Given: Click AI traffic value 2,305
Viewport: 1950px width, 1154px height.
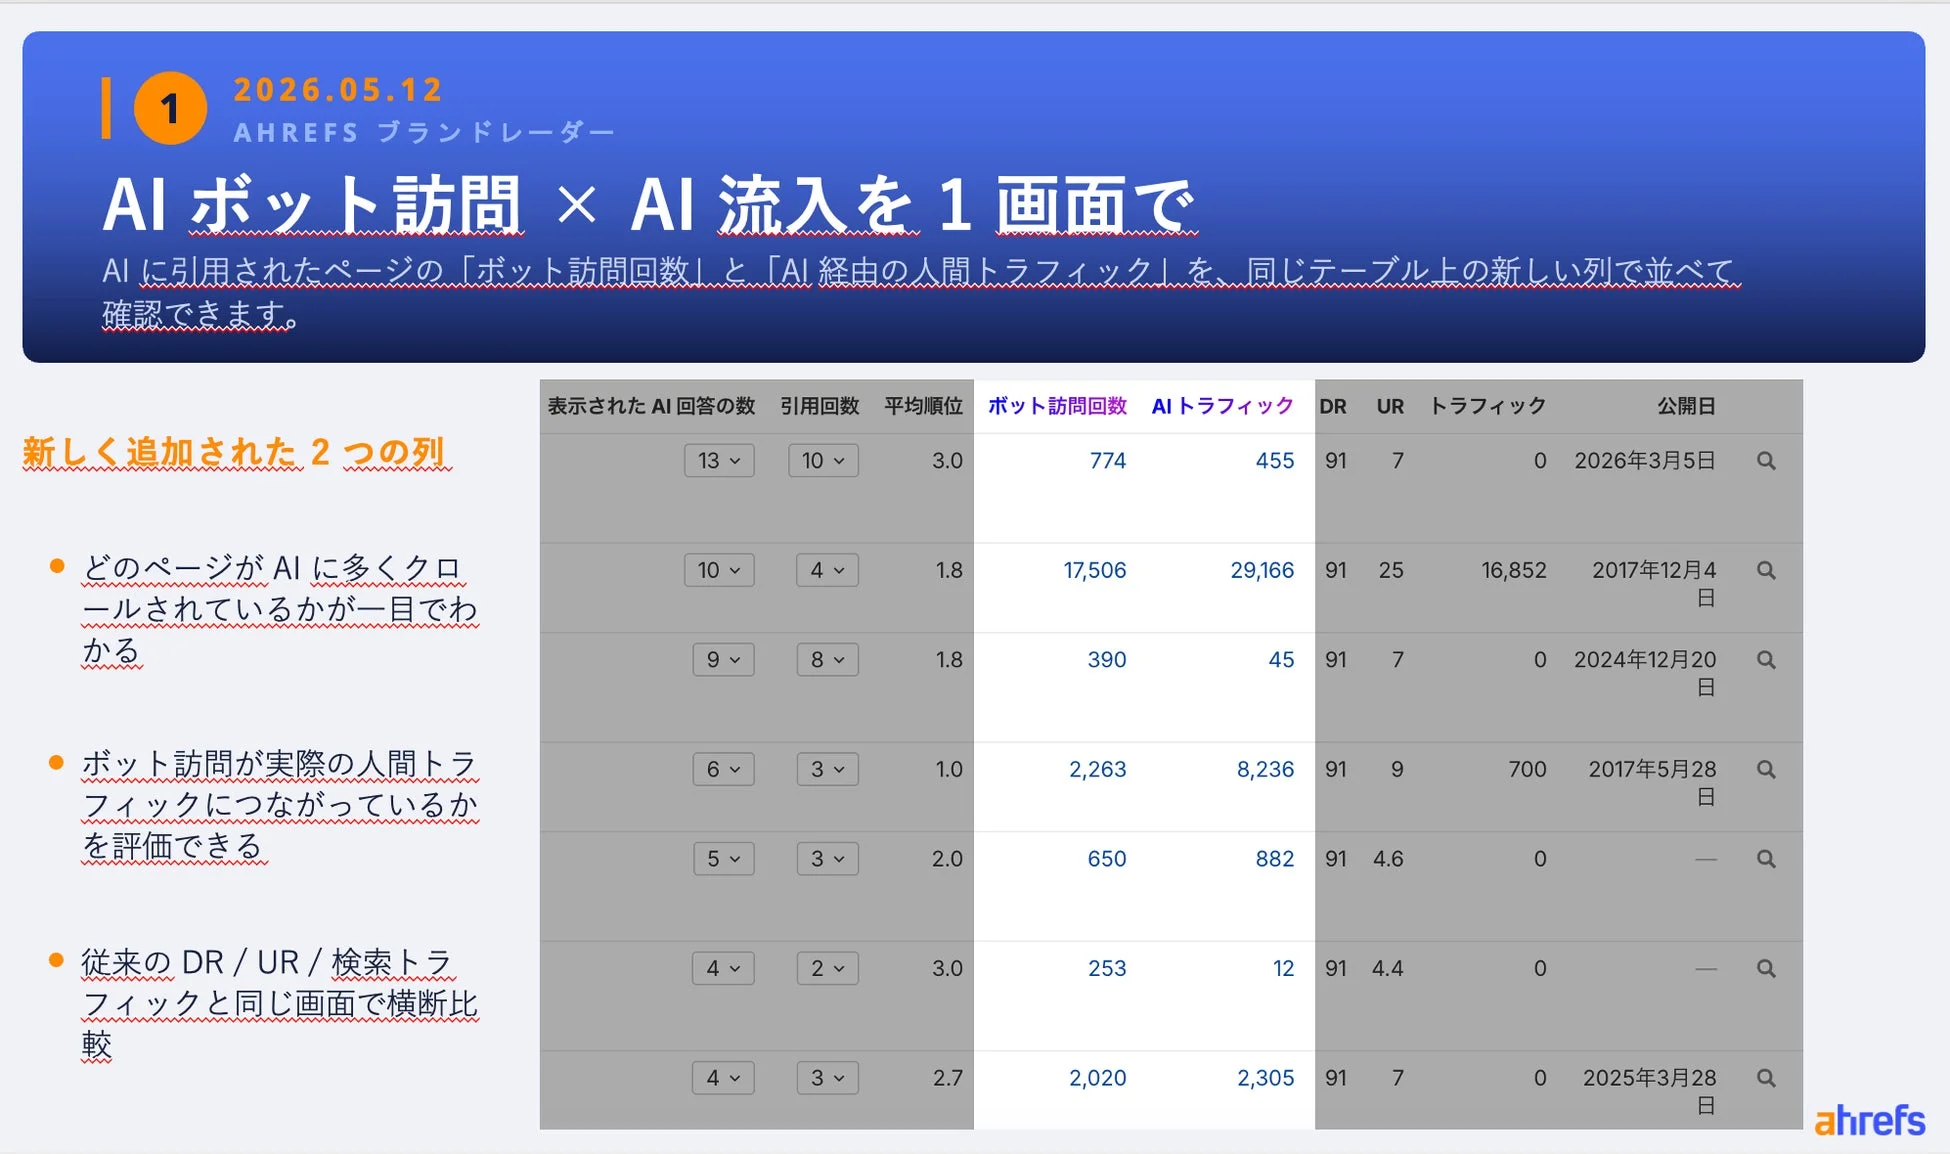Looking at the screenshot, I should click(1265, 1078).
